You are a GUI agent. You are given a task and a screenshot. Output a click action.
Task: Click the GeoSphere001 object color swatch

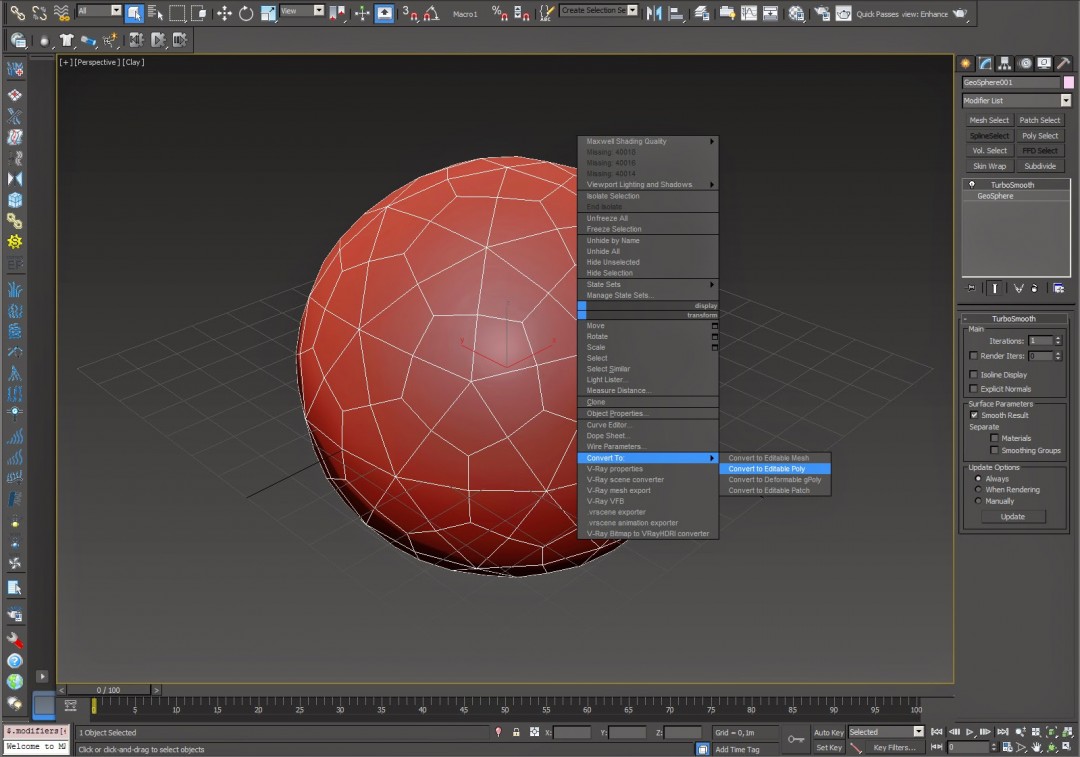1069,80
